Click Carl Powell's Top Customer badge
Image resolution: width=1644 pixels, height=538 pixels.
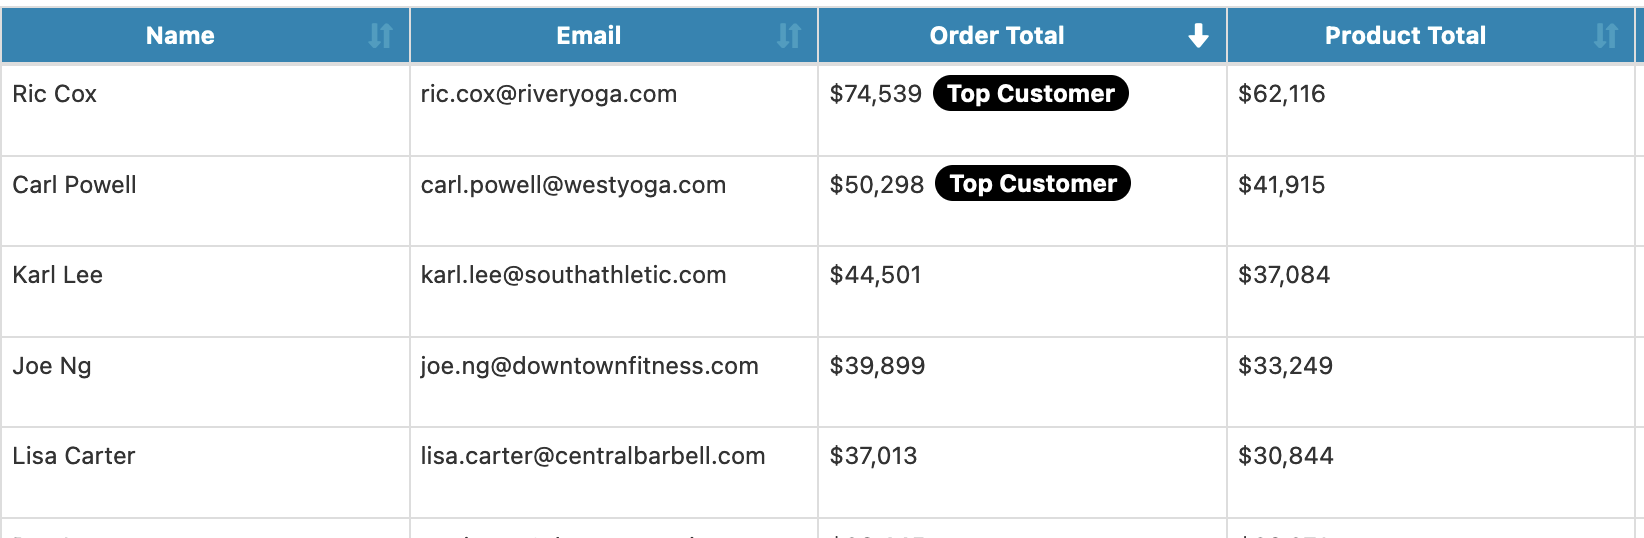1032,184
